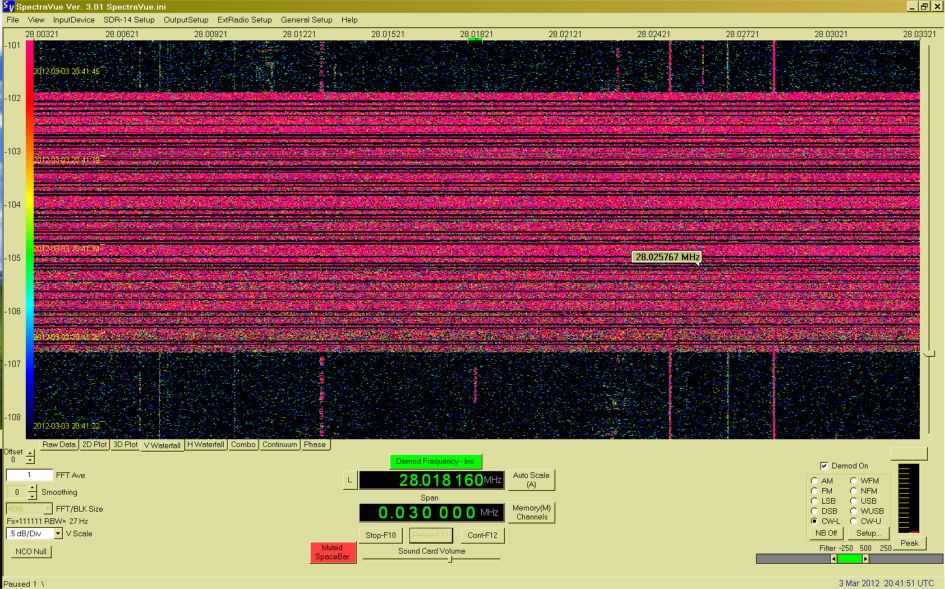
Task: Click the Demod Frequency-Ins green label
Action: pos(435,462)
